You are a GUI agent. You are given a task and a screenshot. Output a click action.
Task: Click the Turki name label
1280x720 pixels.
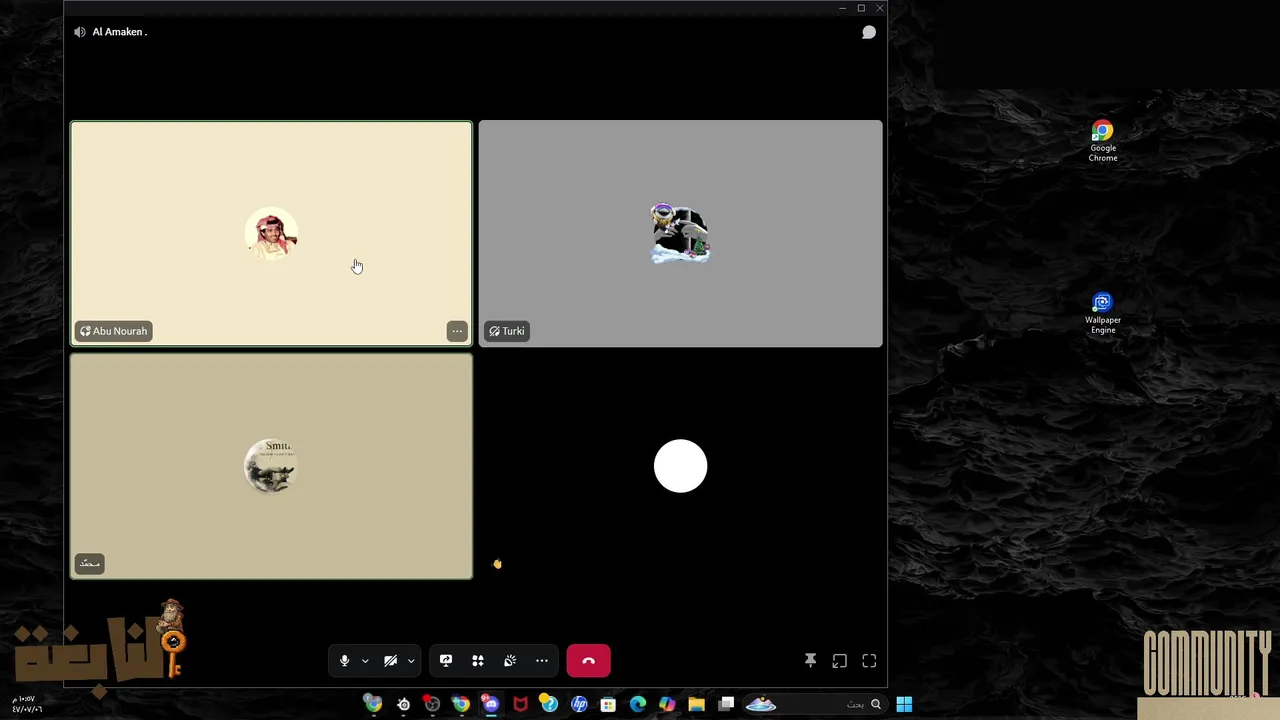(507, 331)
